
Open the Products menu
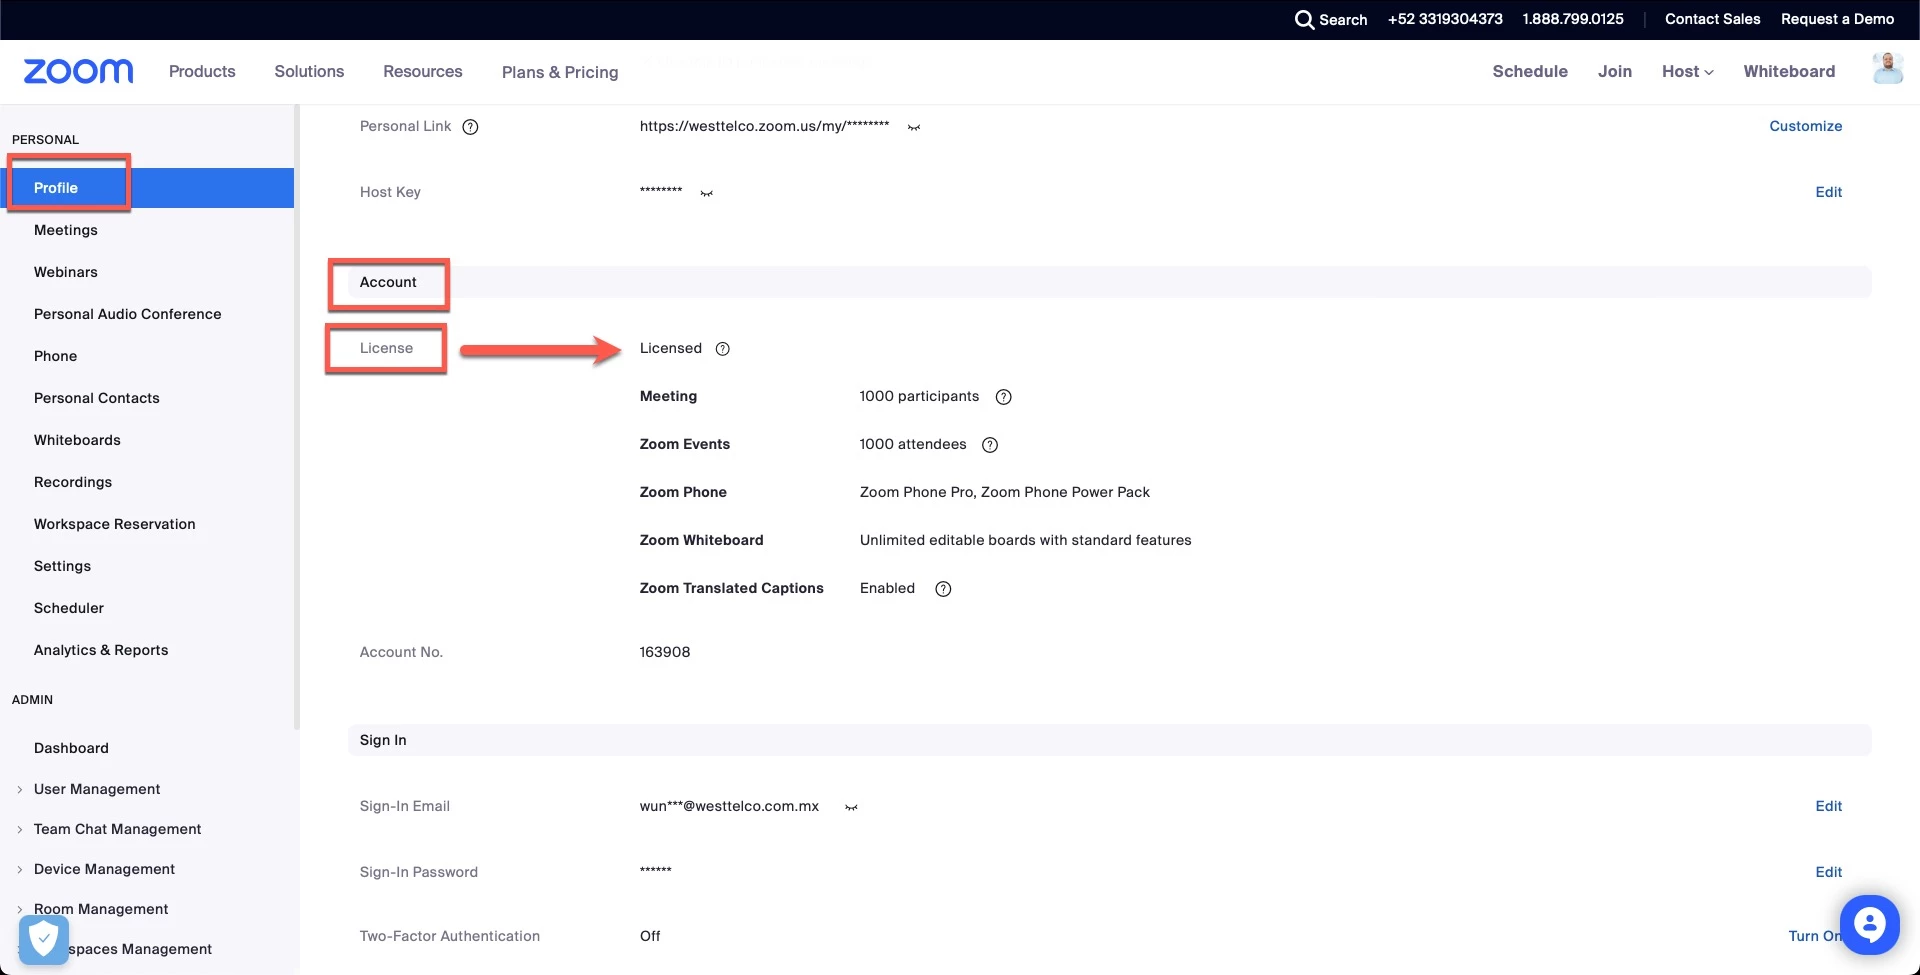(x=202, y=71)
